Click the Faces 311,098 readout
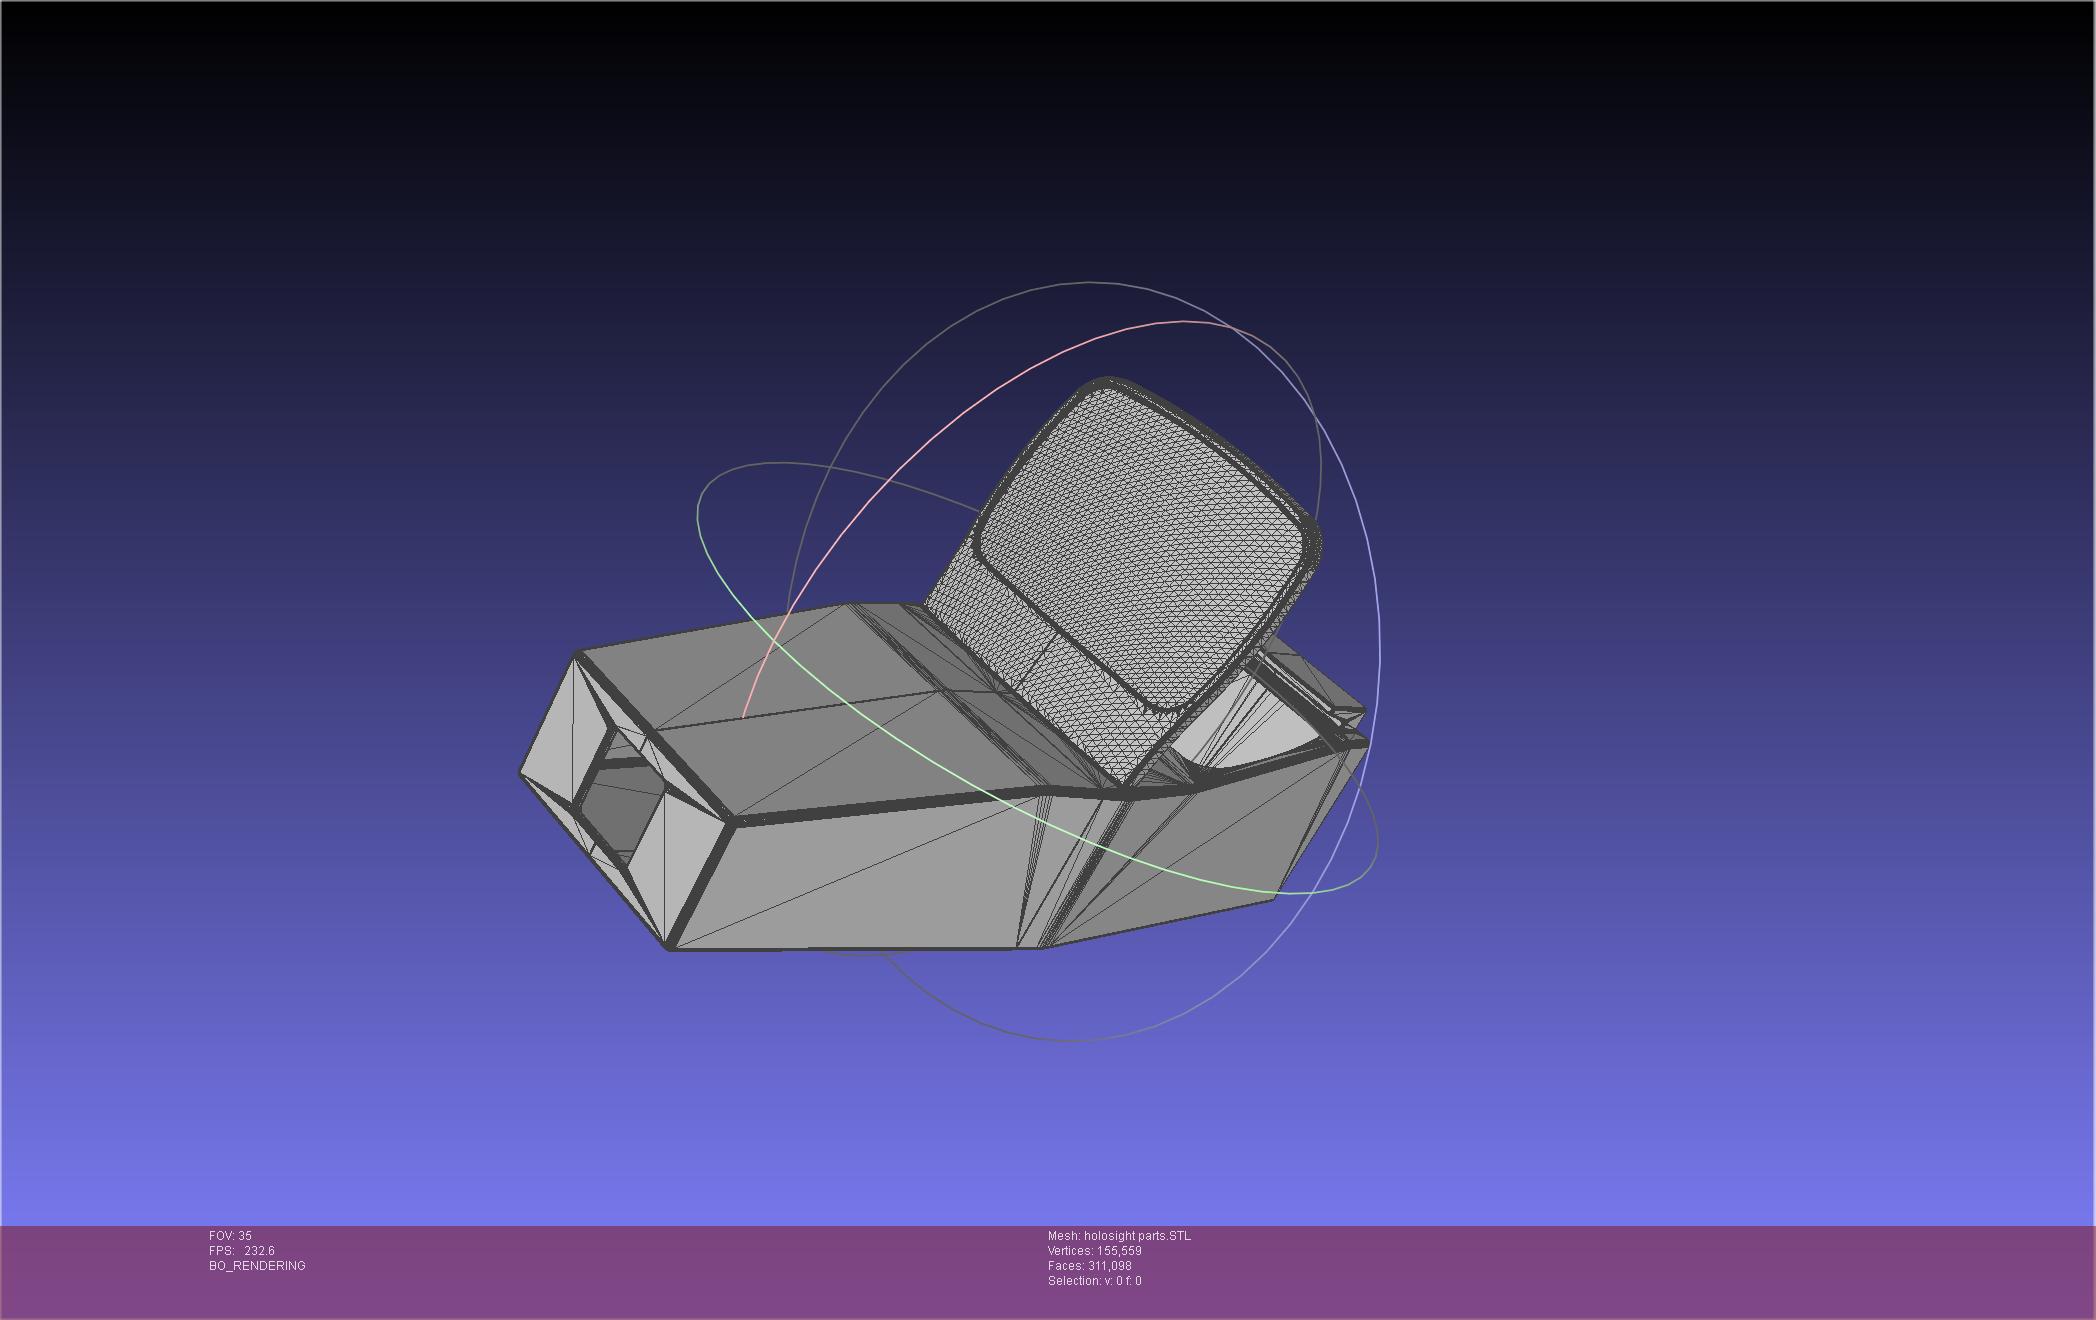The image size is (2096, 1320). (x=1089, y=1266)
